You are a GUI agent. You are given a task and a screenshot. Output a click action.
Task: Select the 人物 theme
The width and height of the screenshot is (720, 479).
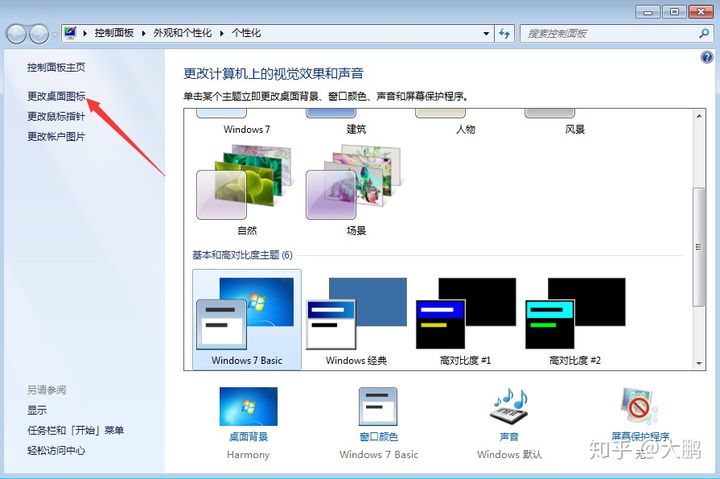(465, 123)
